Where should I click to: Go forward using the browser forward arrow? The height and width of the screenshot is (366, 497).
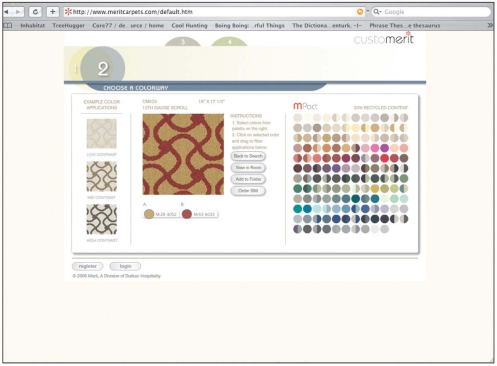click(18, 12)
